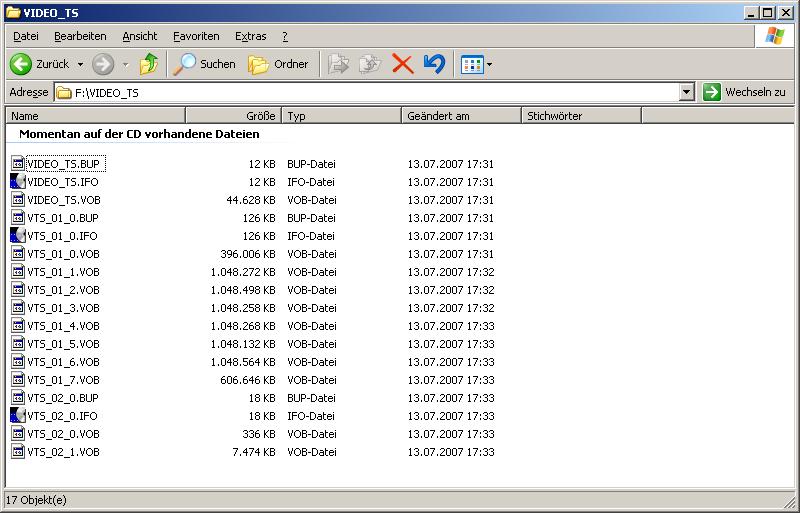Expand the address bar dropdown arrow
The image size is (800, 513).
[686, 92]
